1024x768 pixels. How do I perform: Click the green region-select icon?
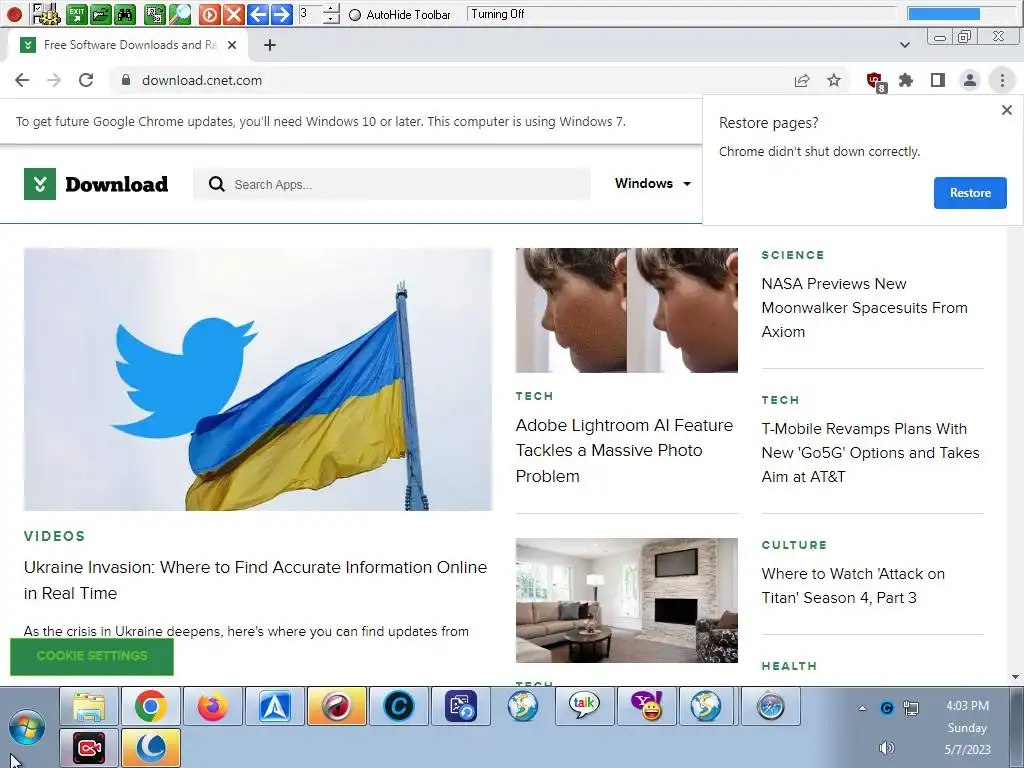(155, 14)
